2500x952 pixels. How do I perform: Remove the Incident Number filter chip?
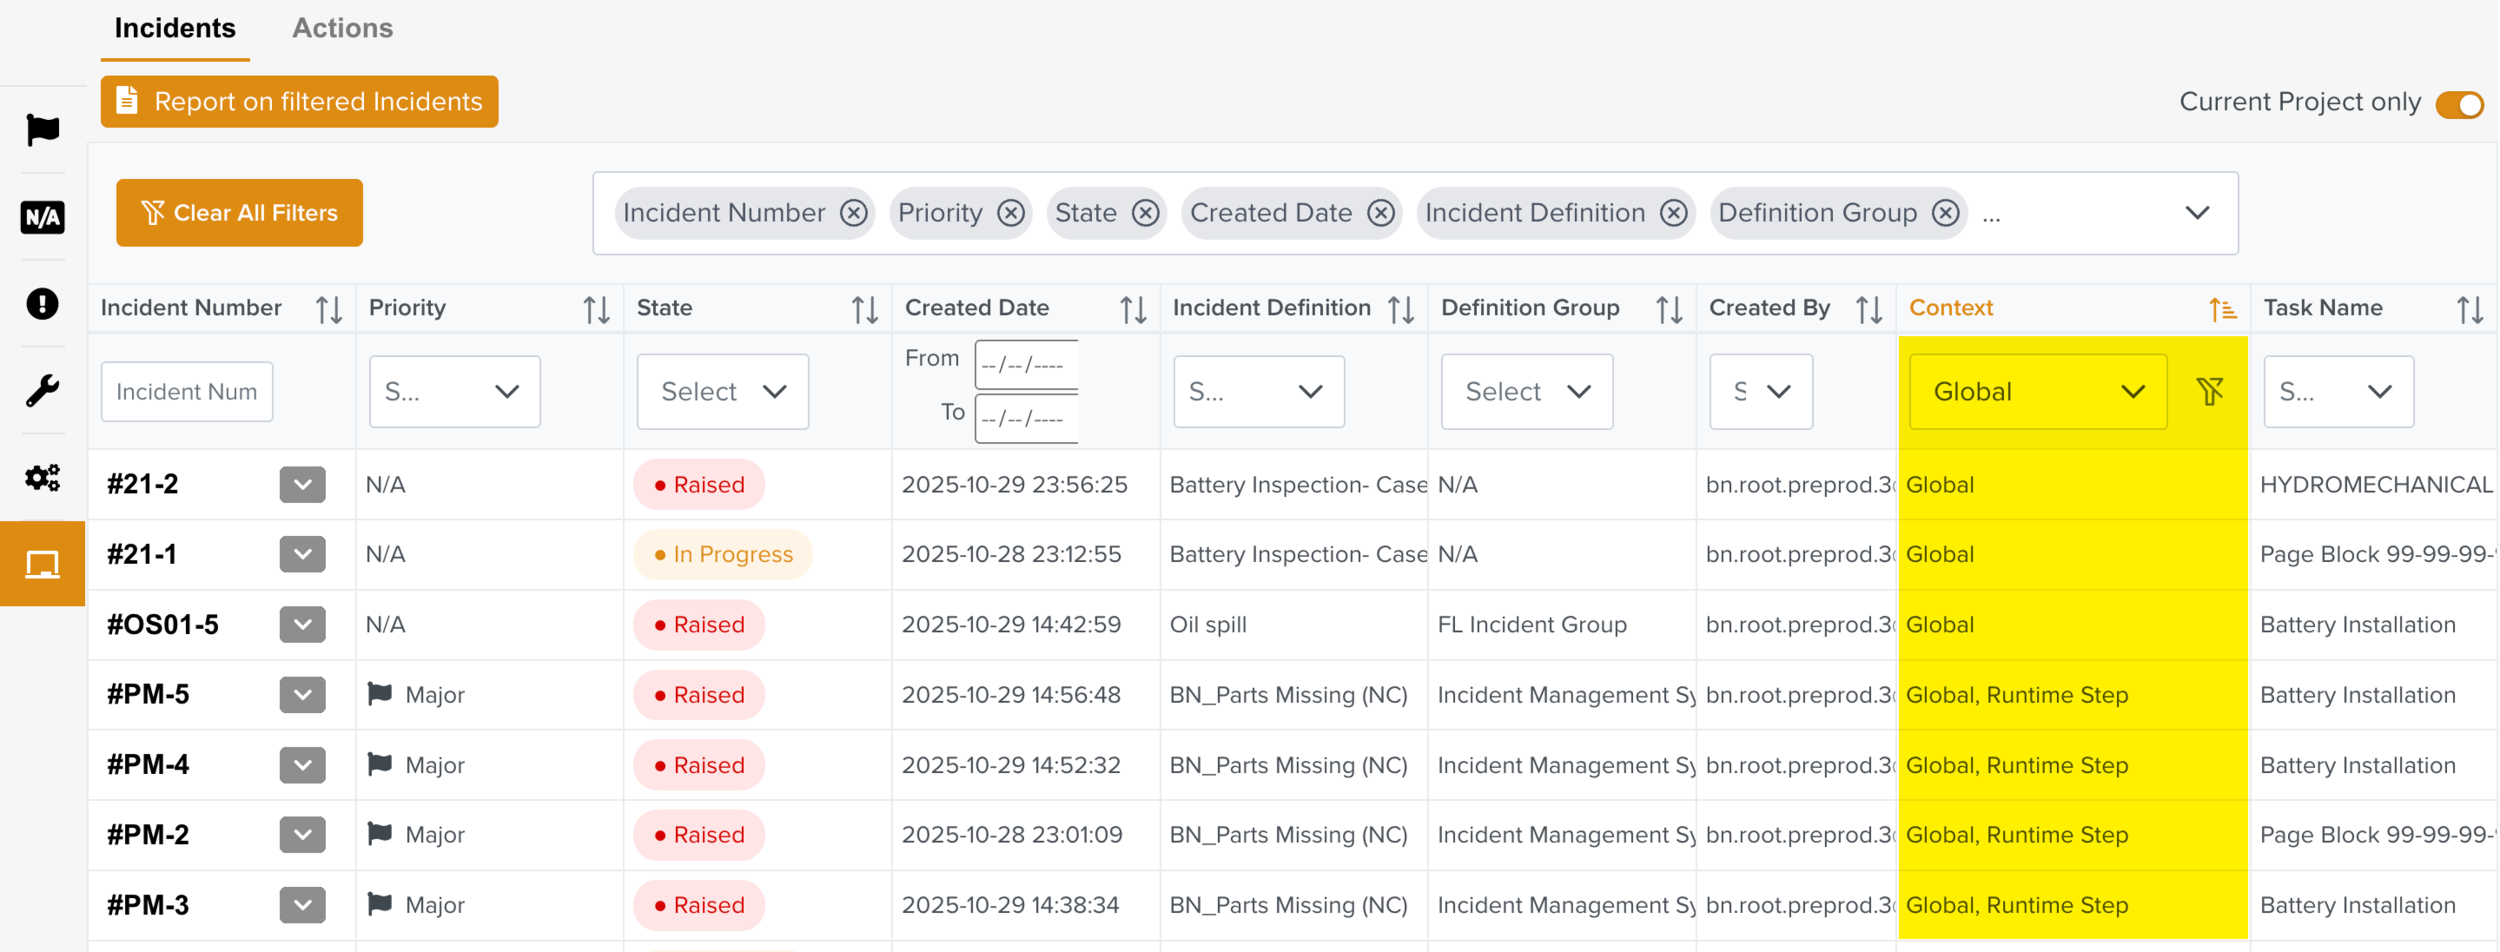pyautogui.click(x=853, y=213)
